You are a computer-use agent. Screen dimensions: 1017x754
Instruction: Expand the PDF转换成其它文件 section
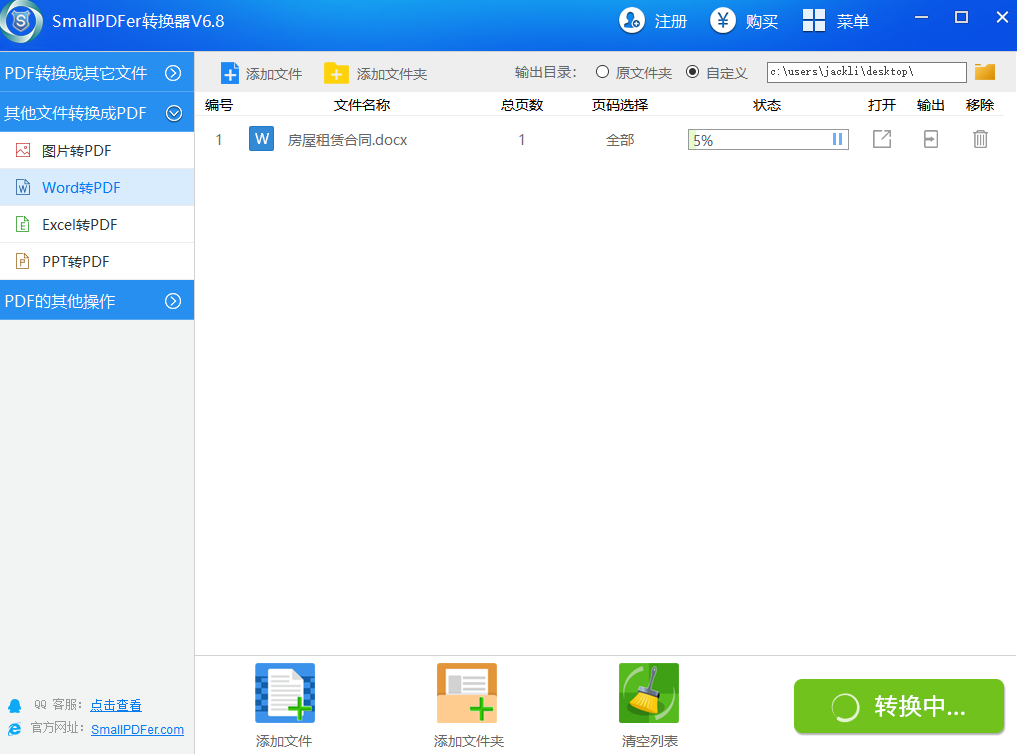click(x=97, y=72)
